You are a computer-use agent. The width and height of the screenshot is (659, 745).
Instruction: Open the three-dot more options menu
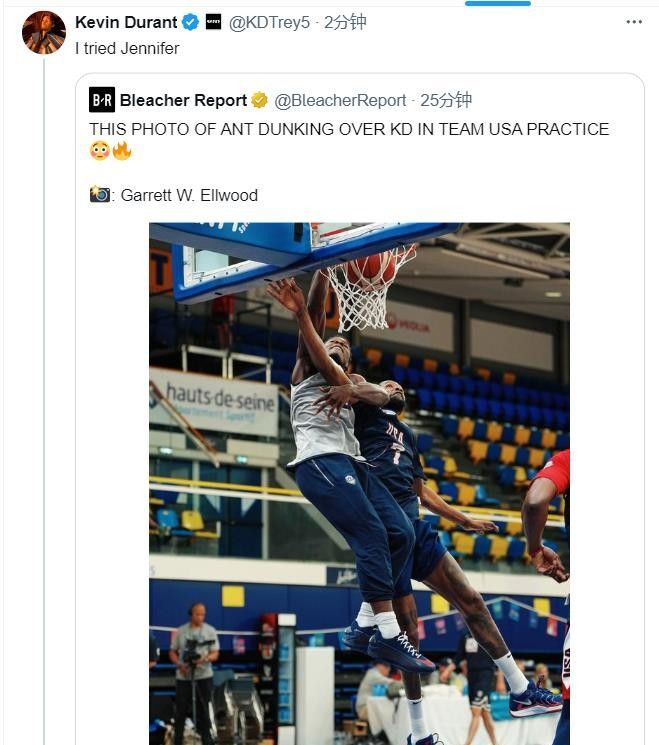(633, 22)
